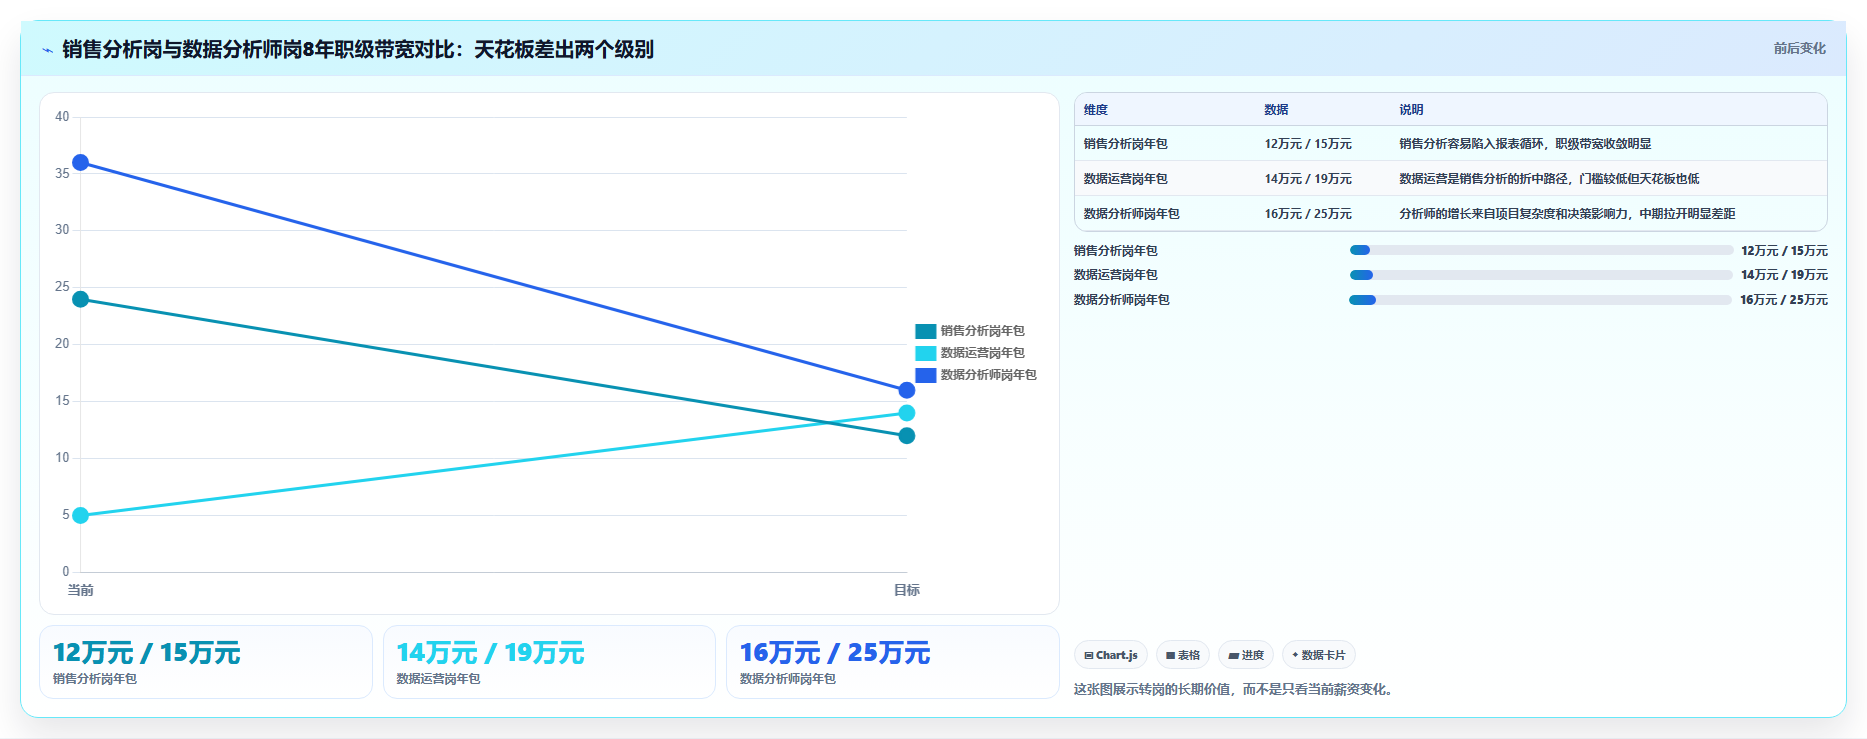Select the 数据卡片 tag chip
The height and width of the screenshot is (739, 1867).
[1318, 655]
